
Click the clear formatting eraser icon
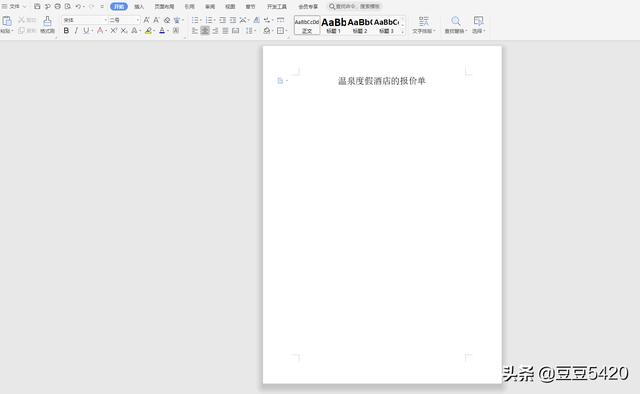[x=167, y=20]
